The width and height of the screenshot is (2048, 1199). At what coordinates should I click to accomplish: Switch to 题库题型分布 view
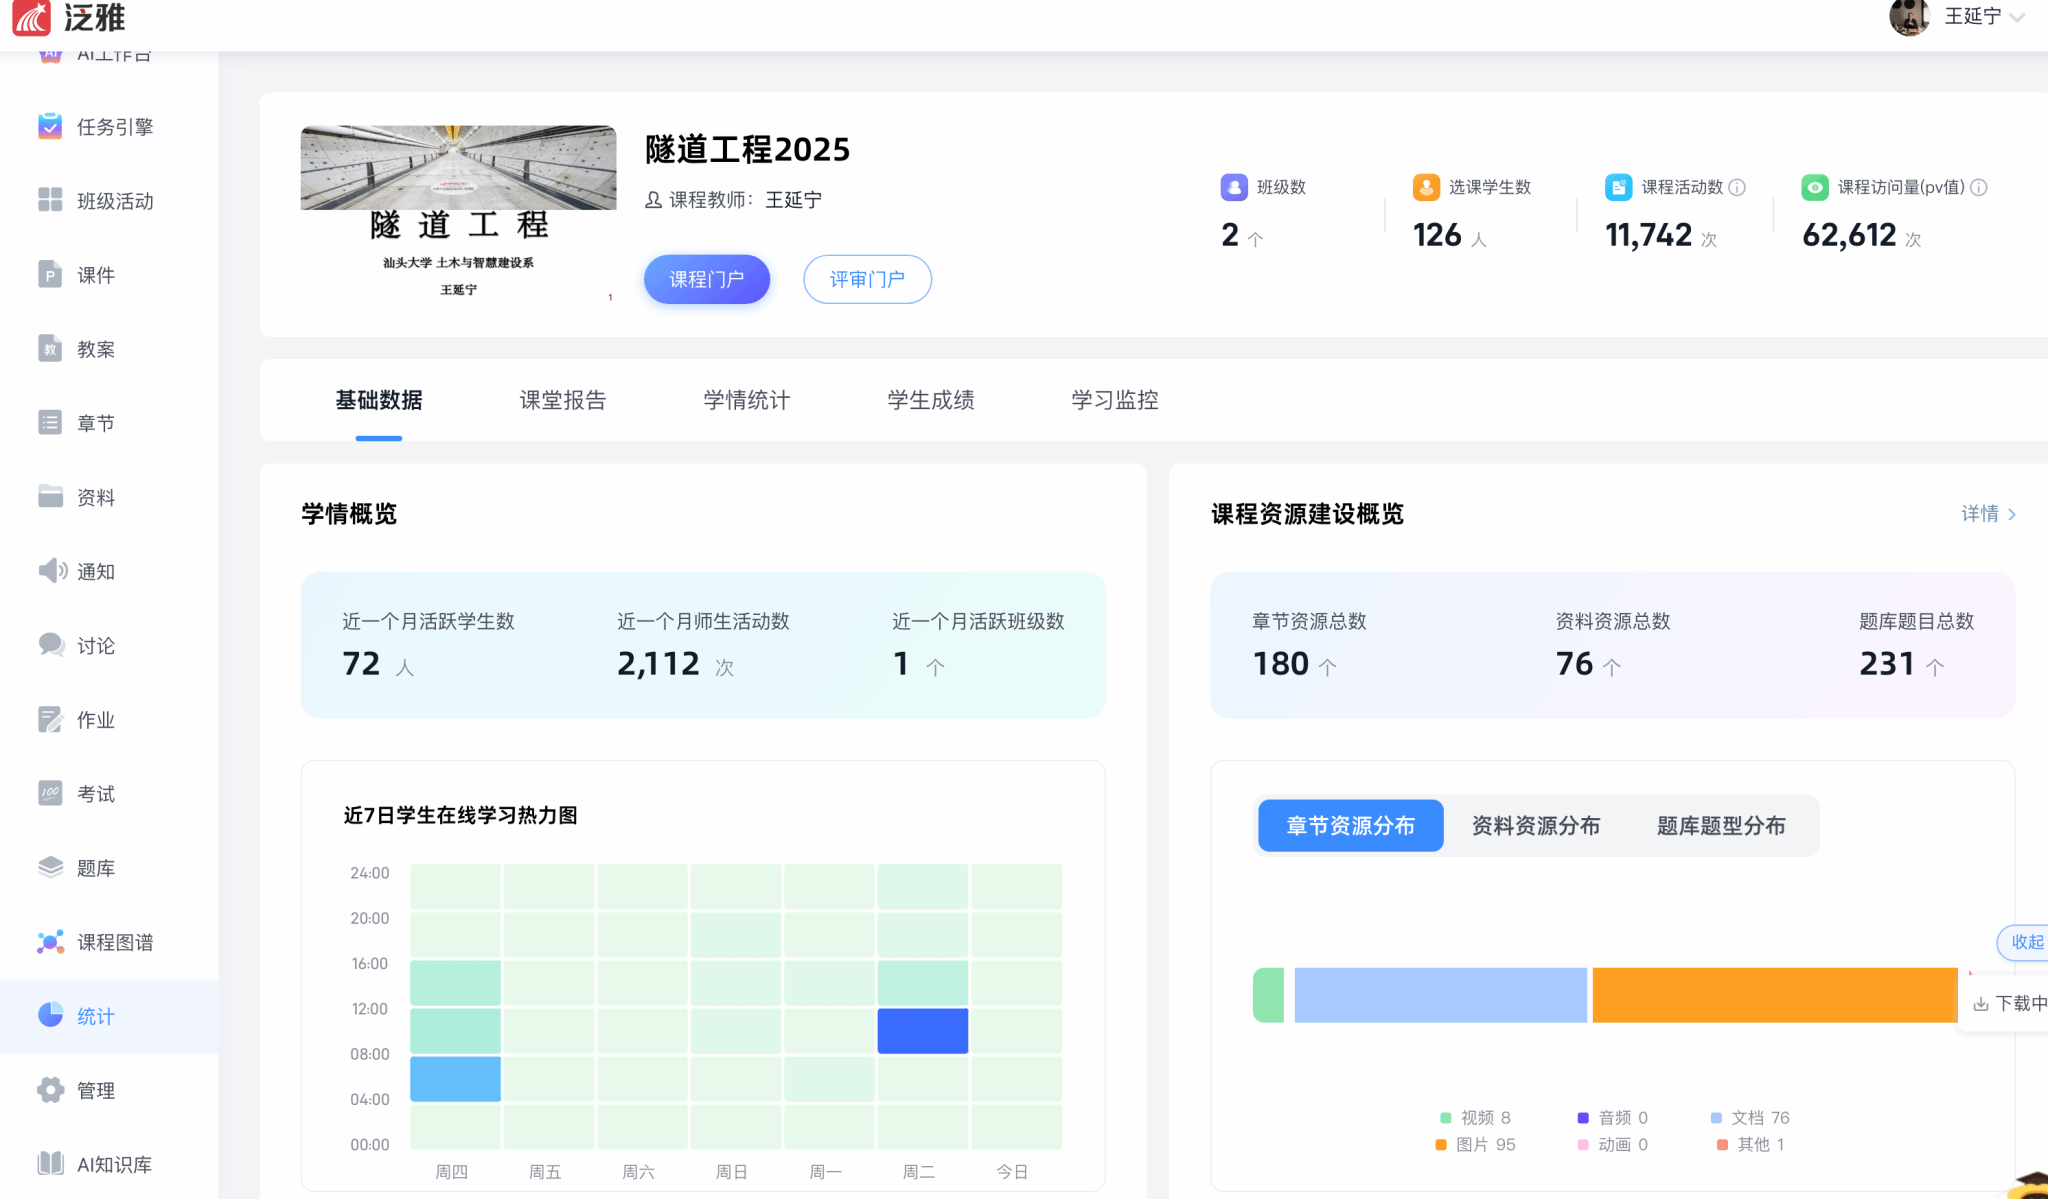click(1720, 826)
